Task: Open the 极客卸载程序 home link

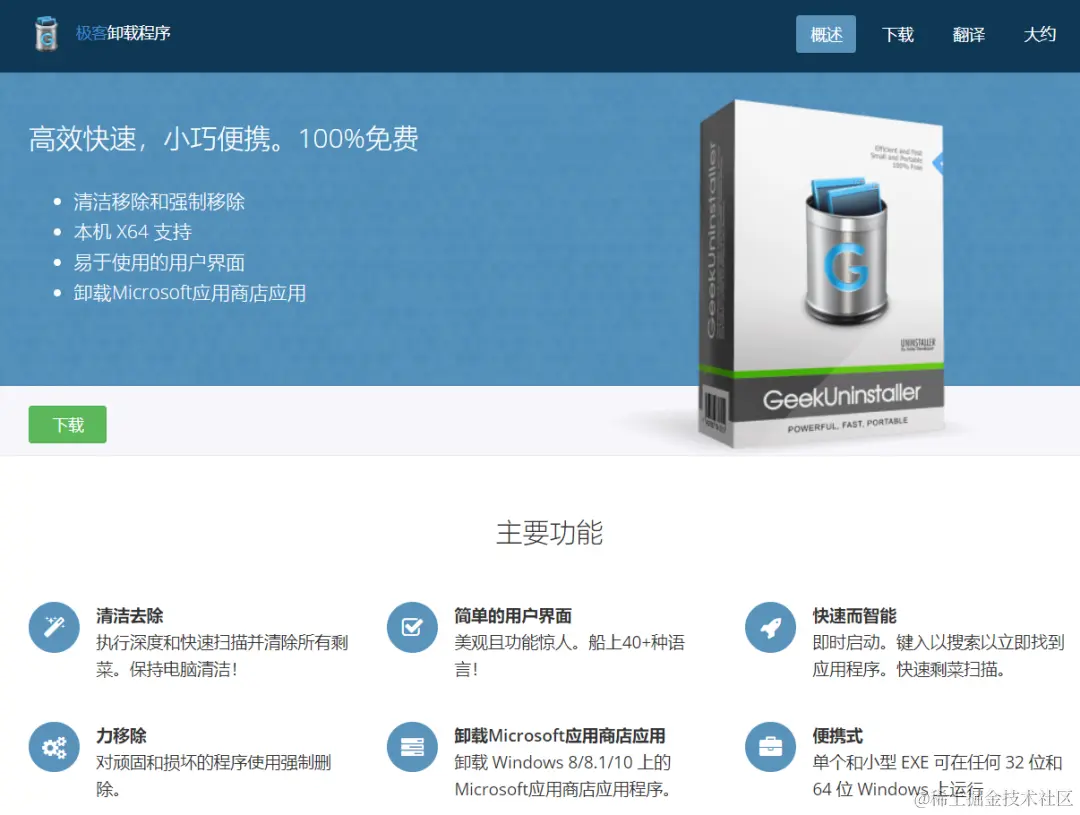Action: point(123,33)
